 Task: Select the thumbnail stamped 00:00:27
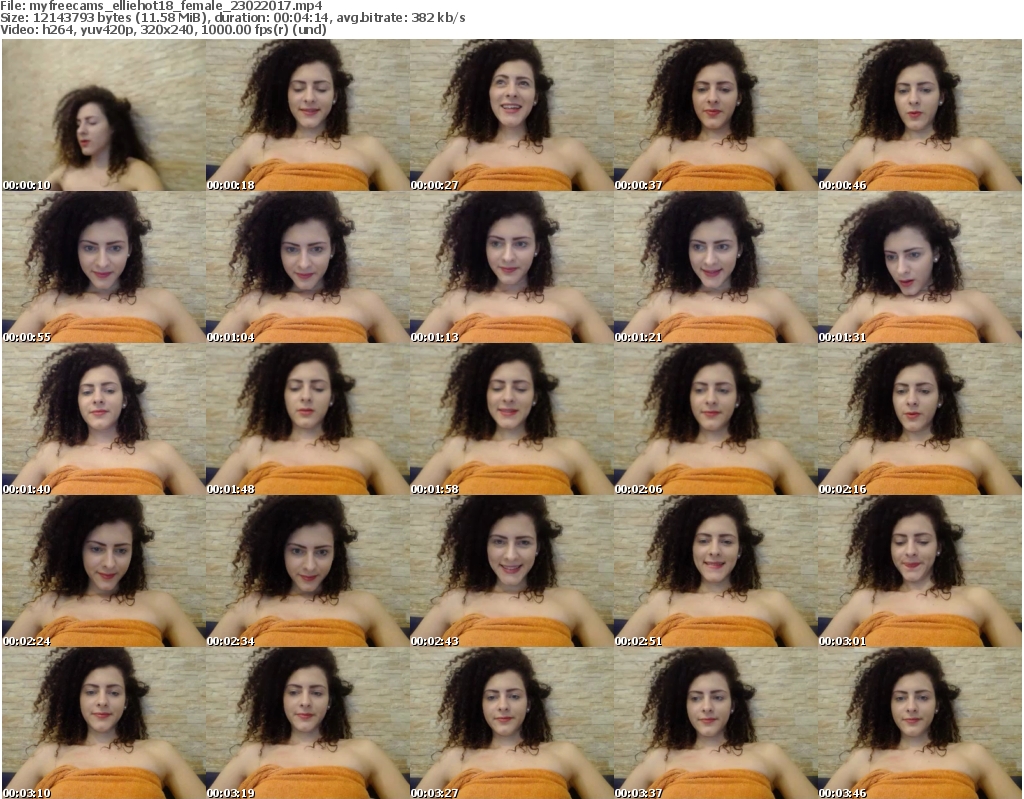(x=511, y=115)
